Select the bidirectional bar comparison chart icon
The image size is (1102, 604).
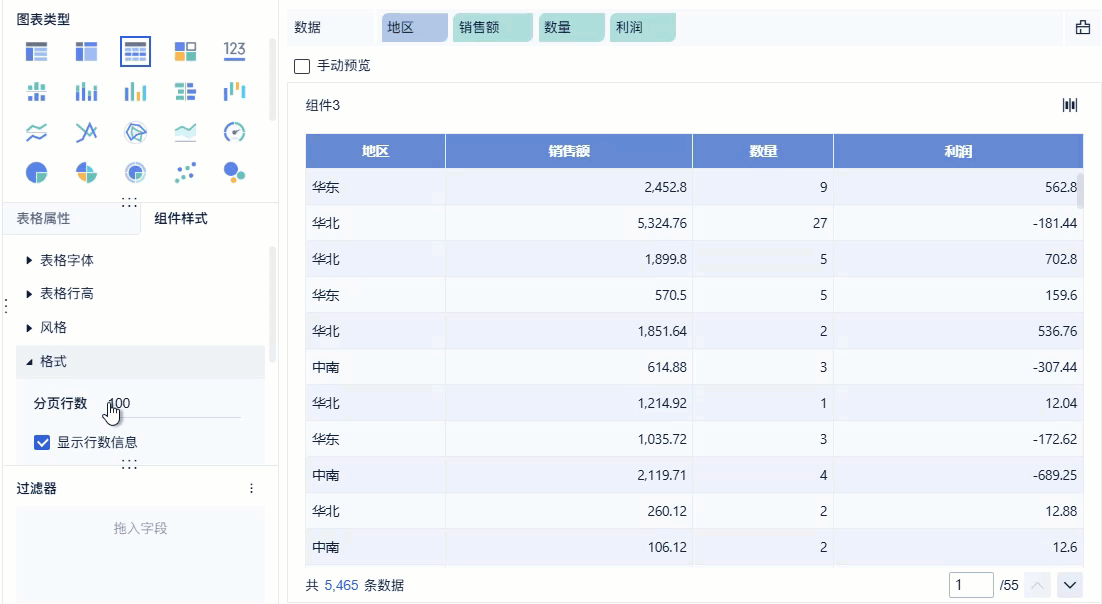(185, 91)
